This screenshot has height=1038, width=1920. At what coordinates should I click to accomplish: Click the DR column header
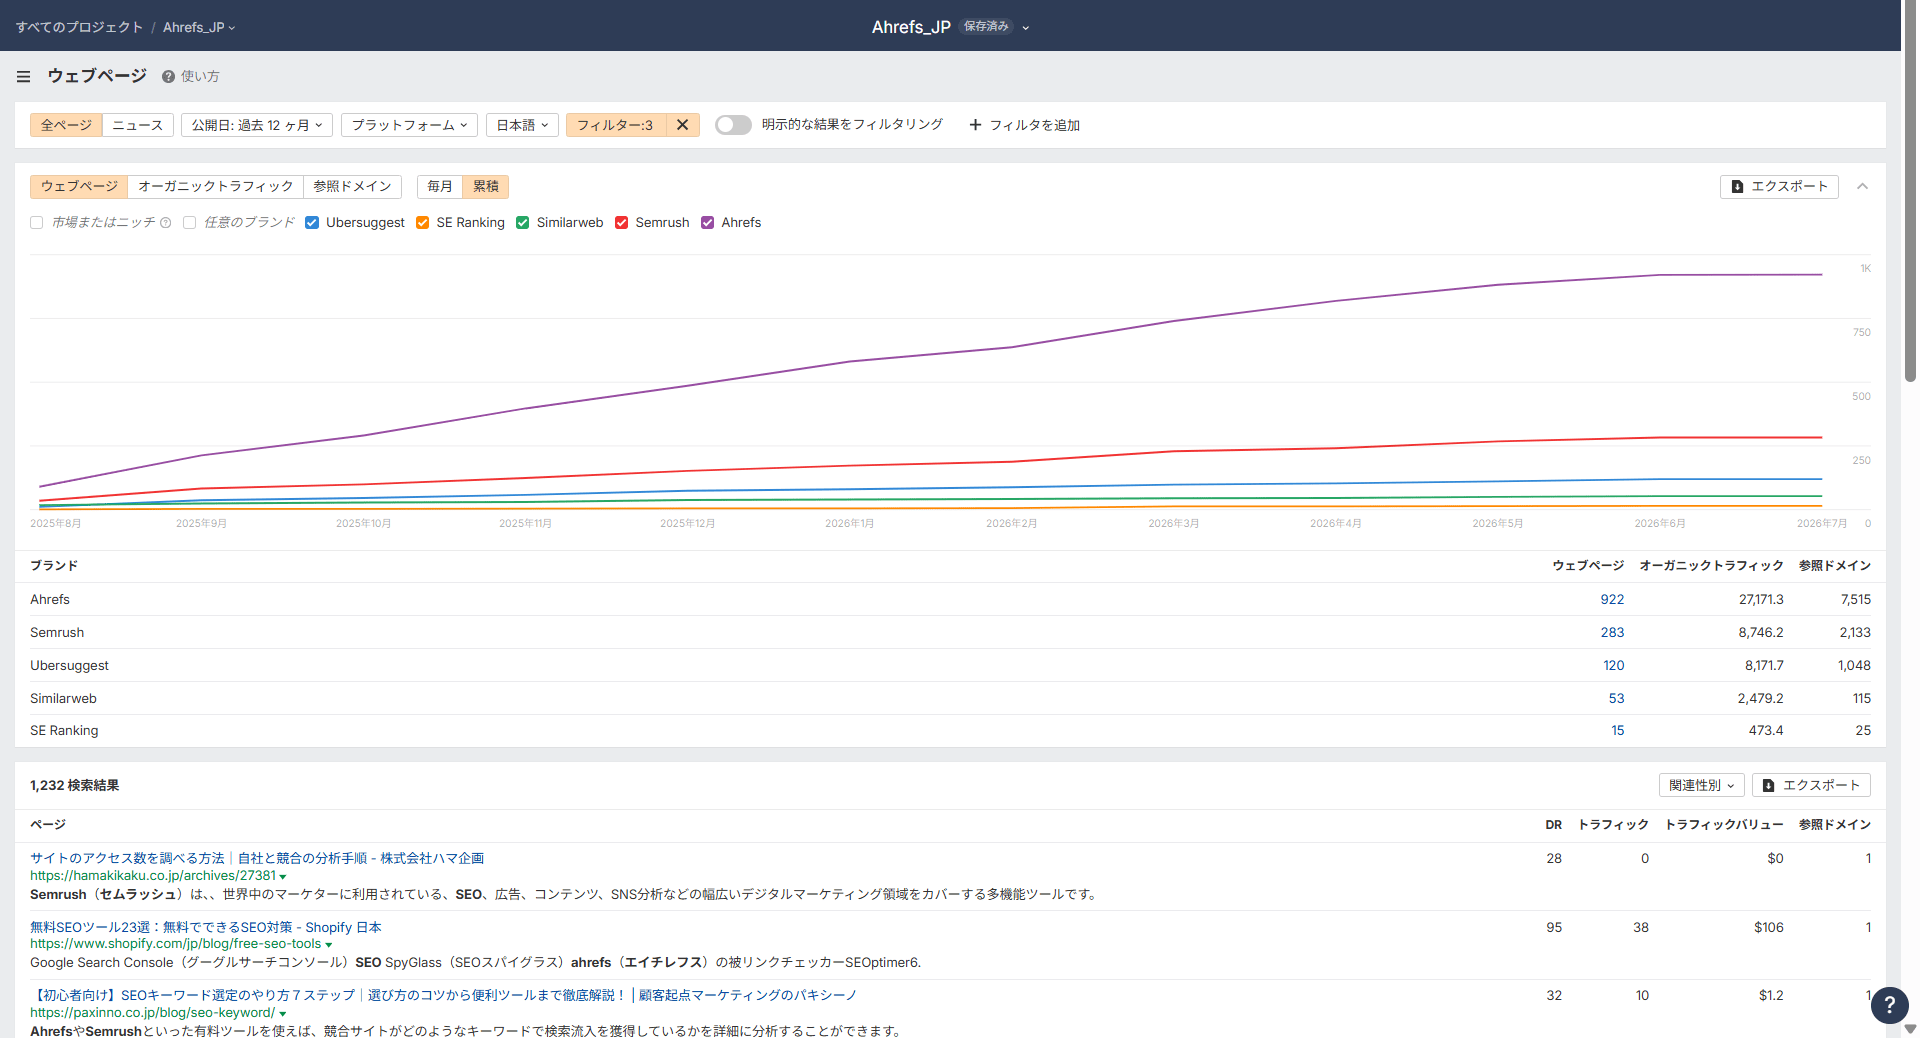click(1554, 825)
